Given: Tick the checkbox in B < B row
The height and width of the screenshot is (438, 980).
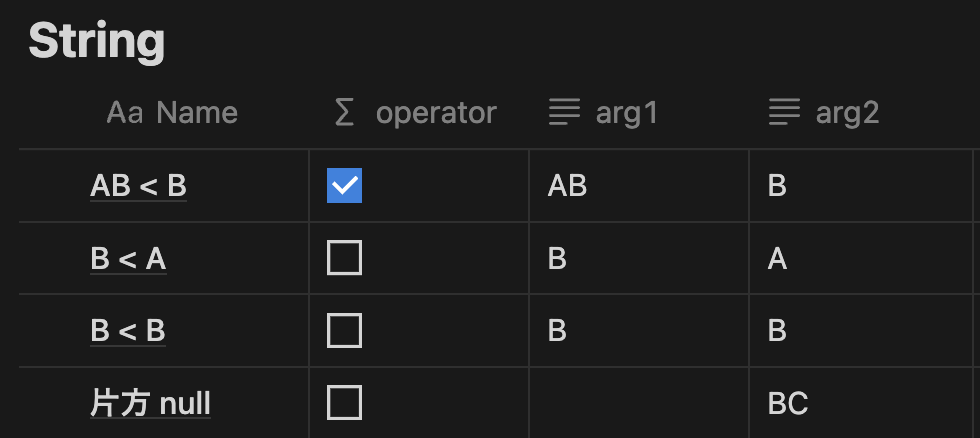Looking at the screenshot, I should click(x=344, y=331).
